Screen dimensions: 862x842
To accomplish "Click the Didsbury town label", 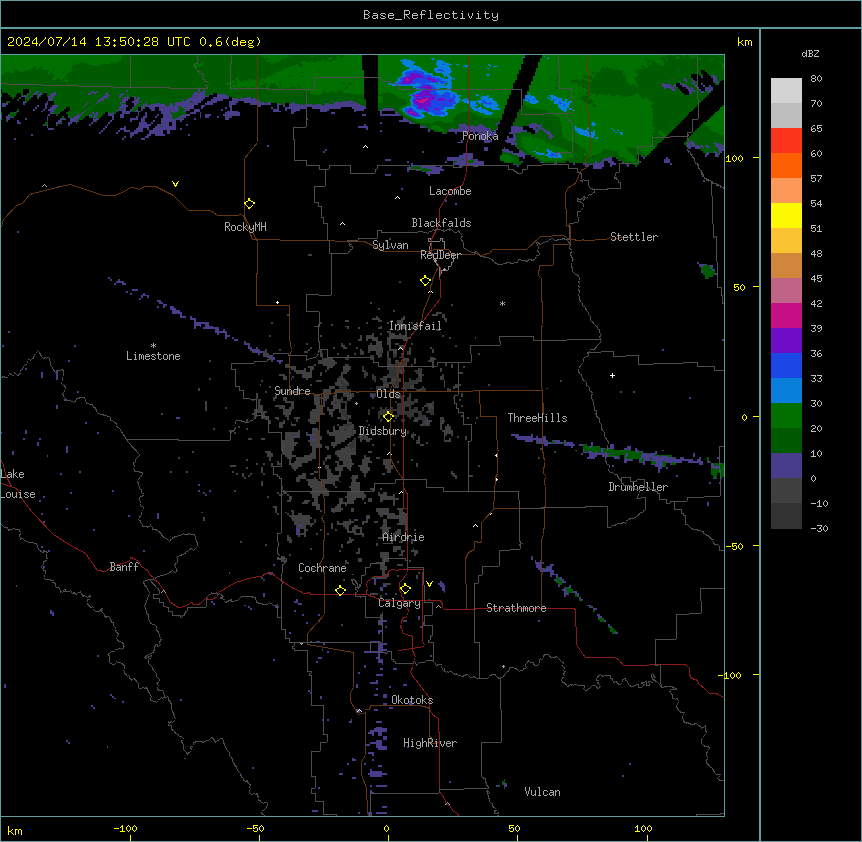I will pos(383,431).
